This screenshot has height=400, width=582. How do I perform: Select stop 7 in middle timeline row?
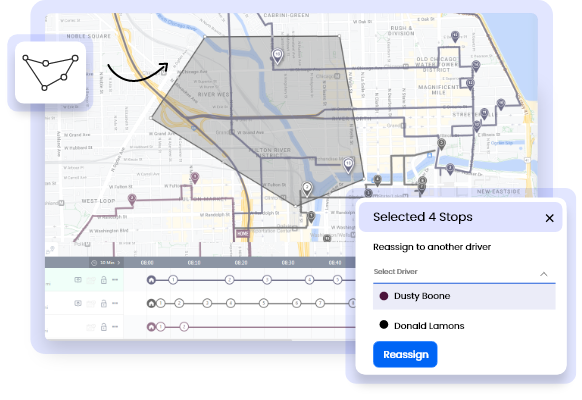pyautogui.click(x=320, y=304)
